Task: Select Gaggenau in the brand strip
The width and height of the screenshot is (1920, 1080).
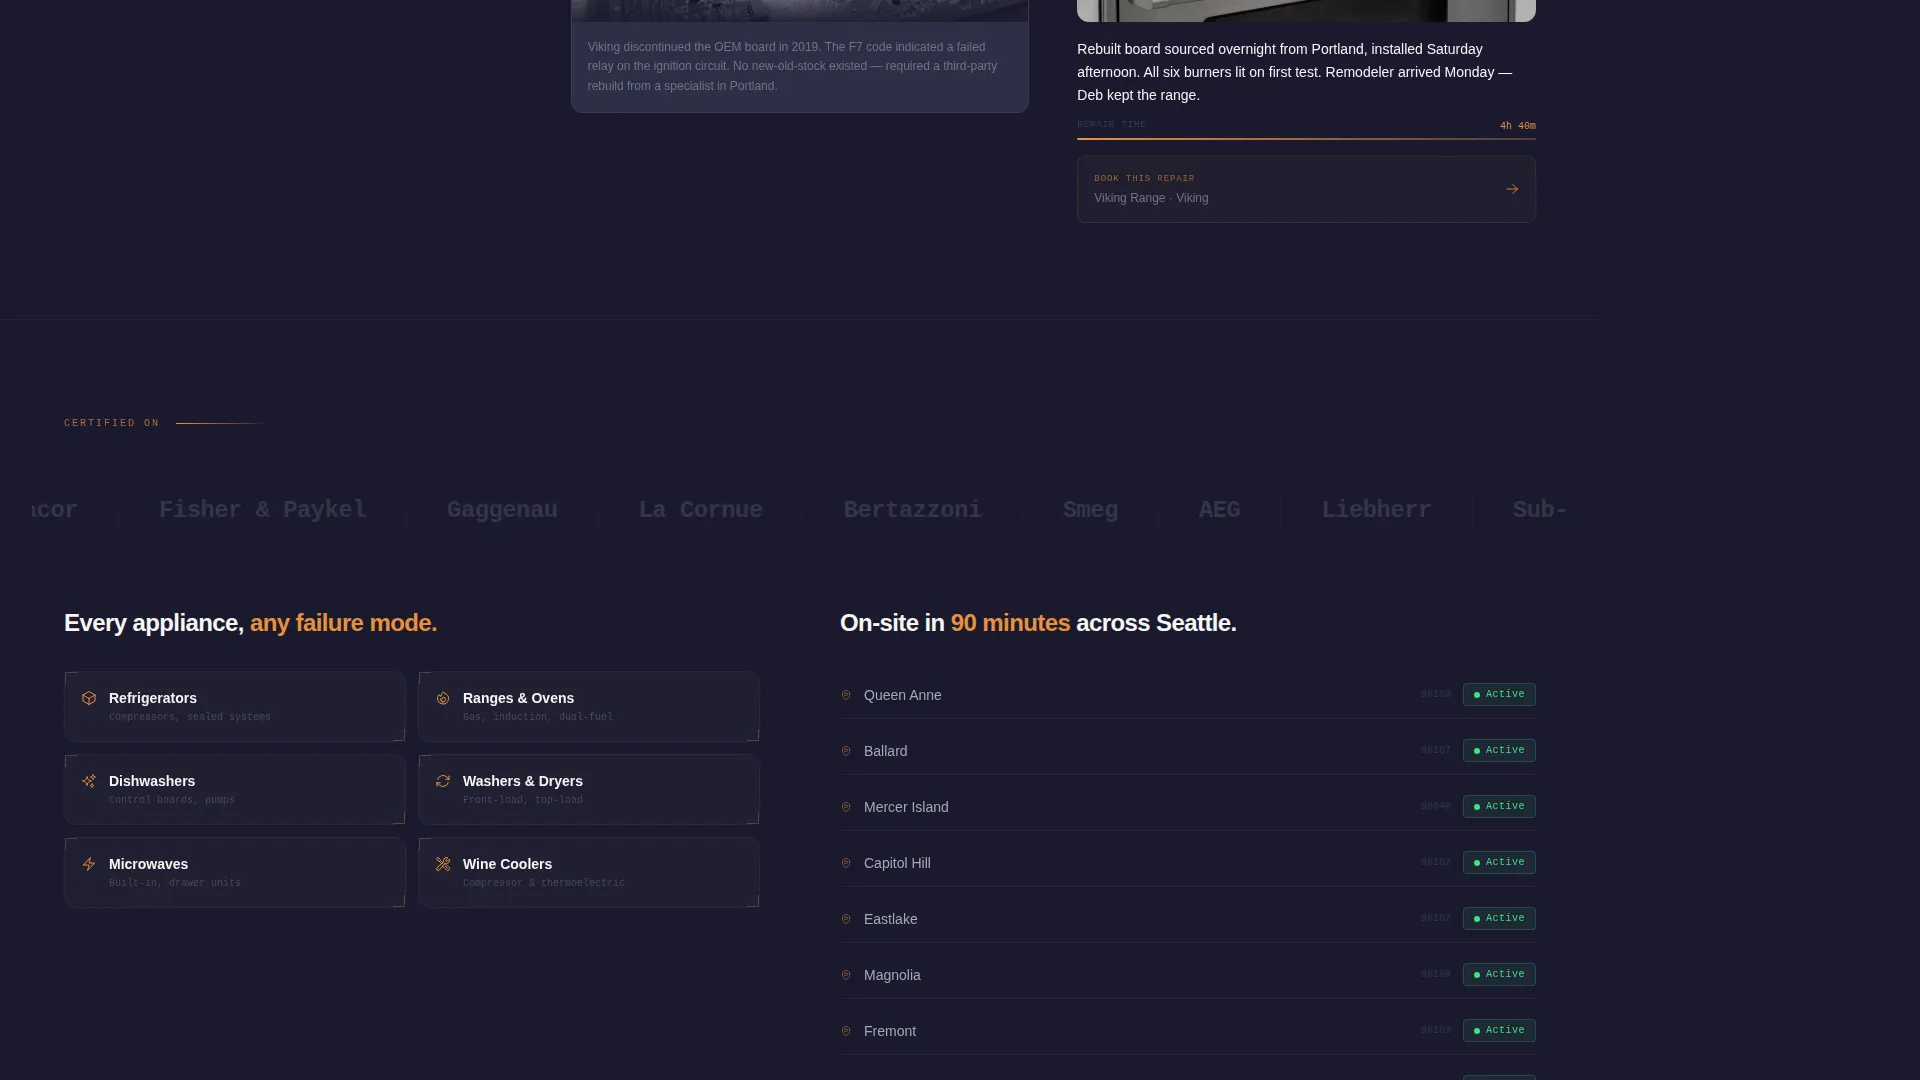Action: click(x=502, y=510)
